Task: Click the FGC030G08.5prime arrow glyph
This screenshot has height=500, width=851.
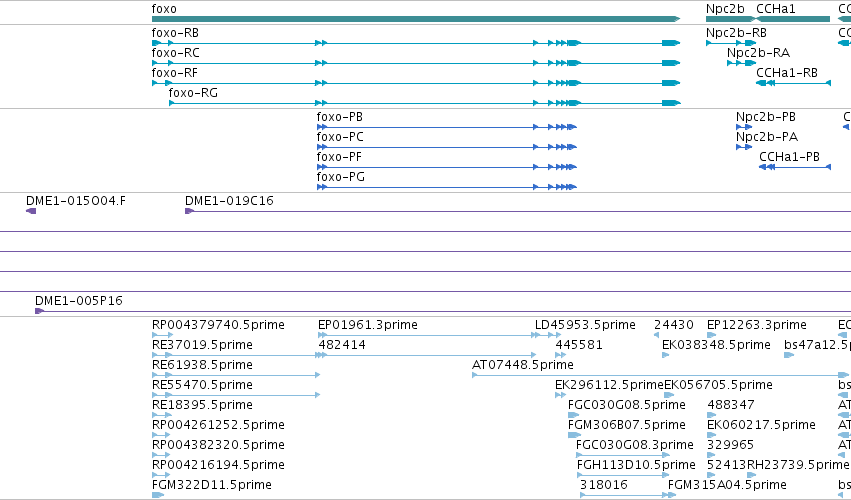Action: (x=574, y=415)
